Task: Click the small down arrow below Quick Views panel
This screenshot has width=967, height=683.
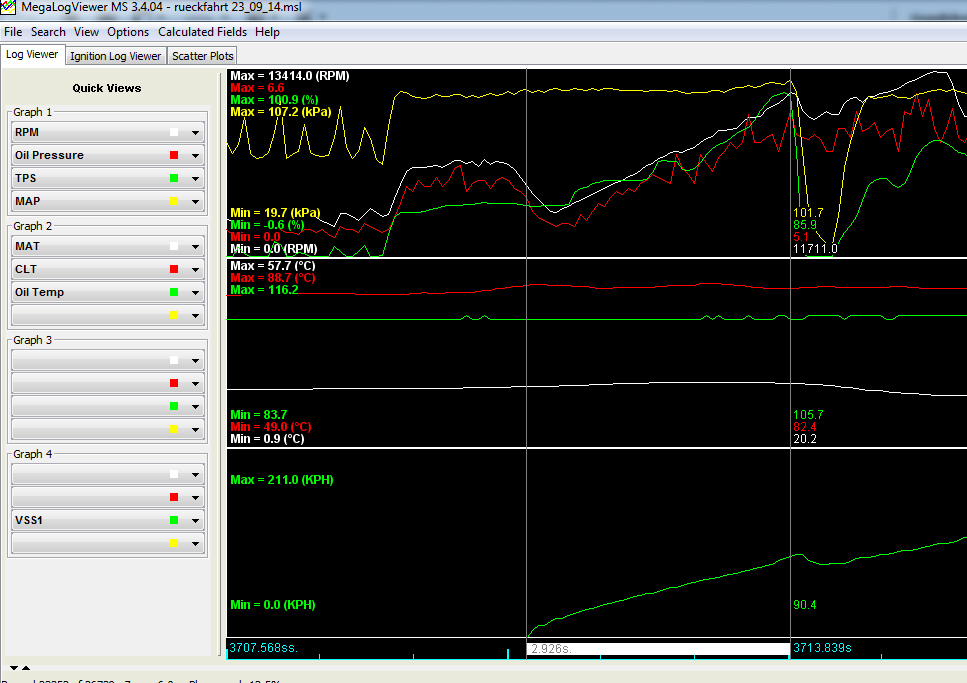Action: (x=14, y=668)
